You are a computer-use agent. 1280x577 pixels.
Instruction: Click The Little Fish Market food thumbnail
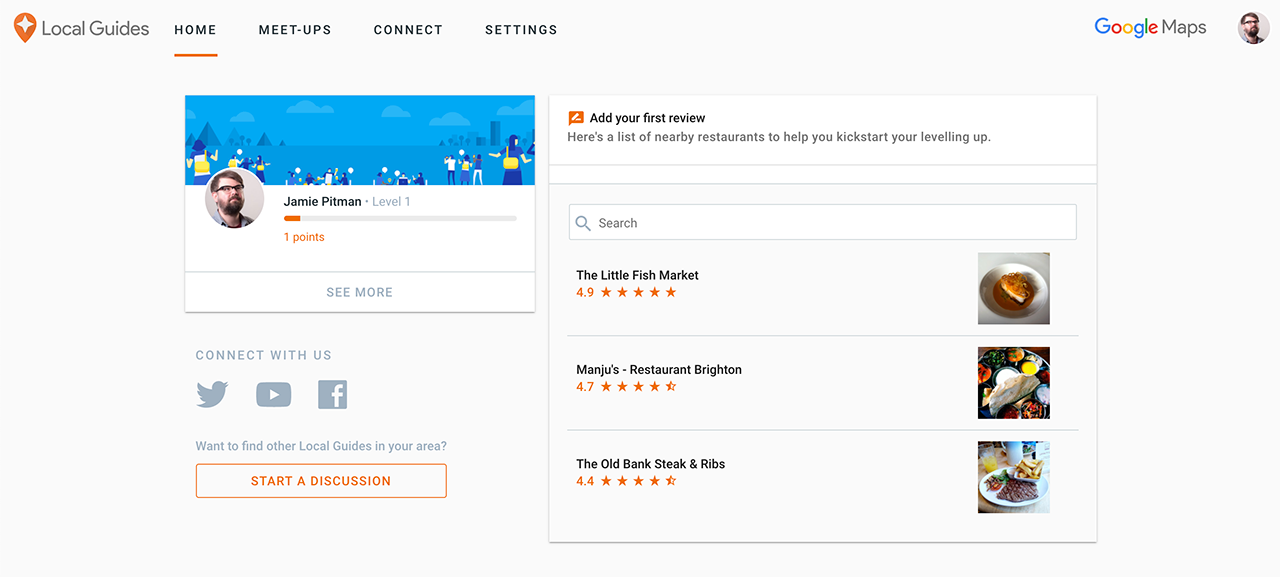(x=1013, y=288)
